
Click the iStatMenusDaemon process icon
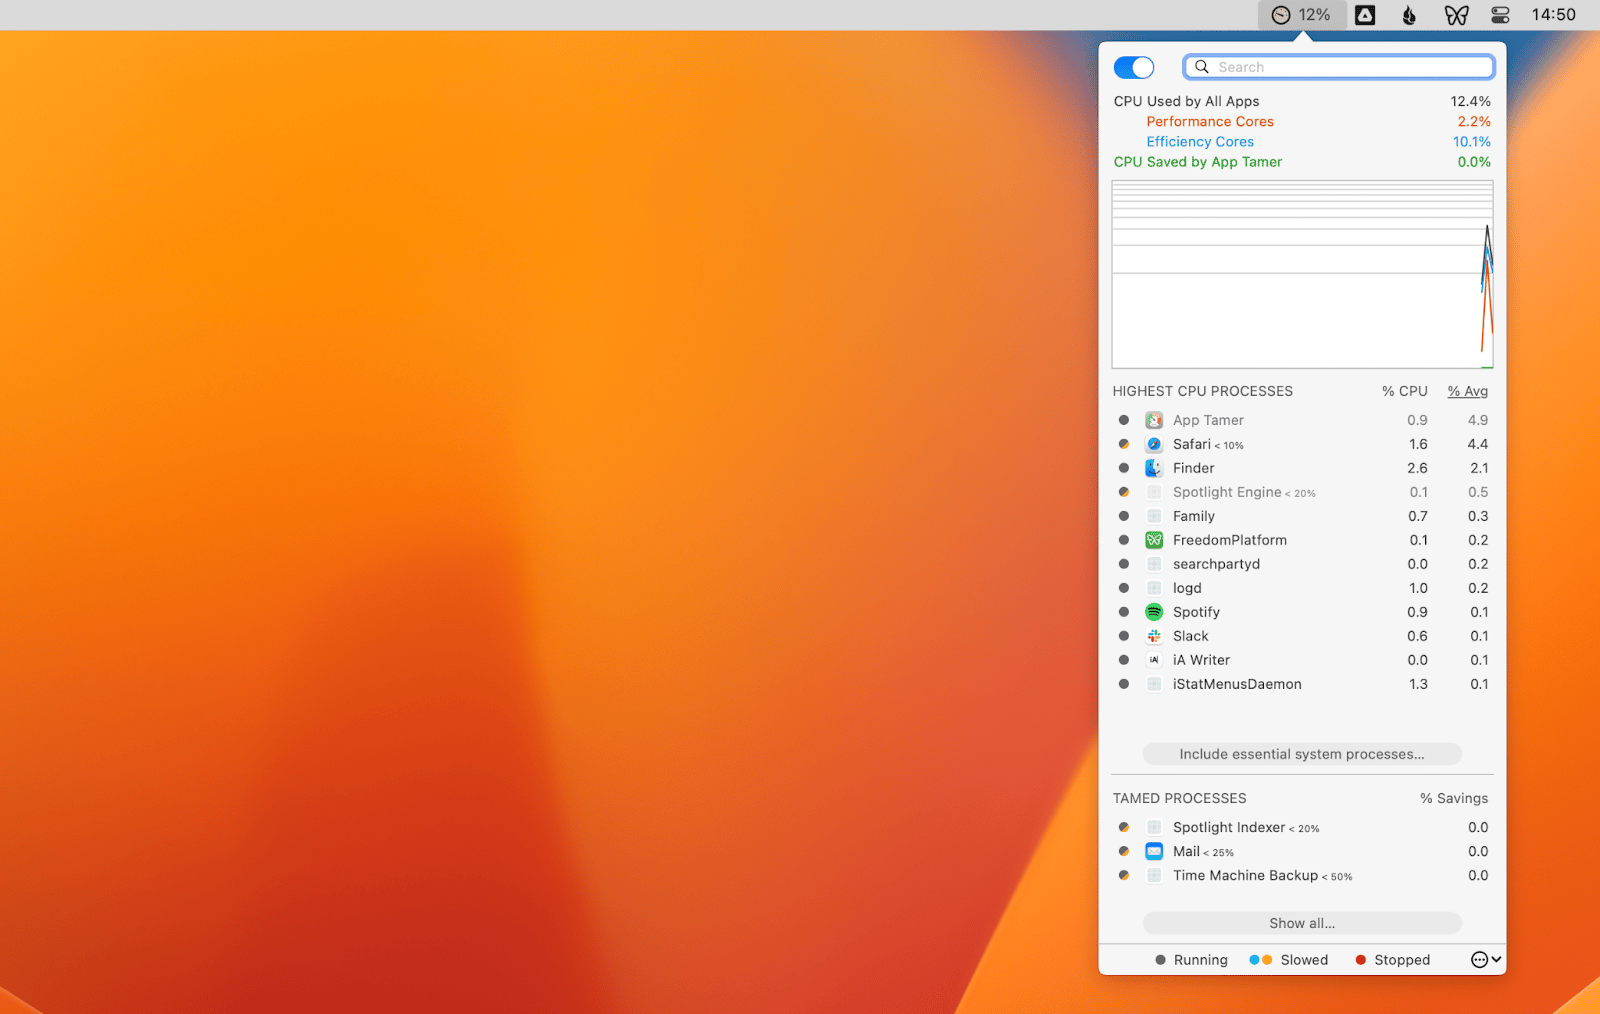click(x=1154, y=684)
